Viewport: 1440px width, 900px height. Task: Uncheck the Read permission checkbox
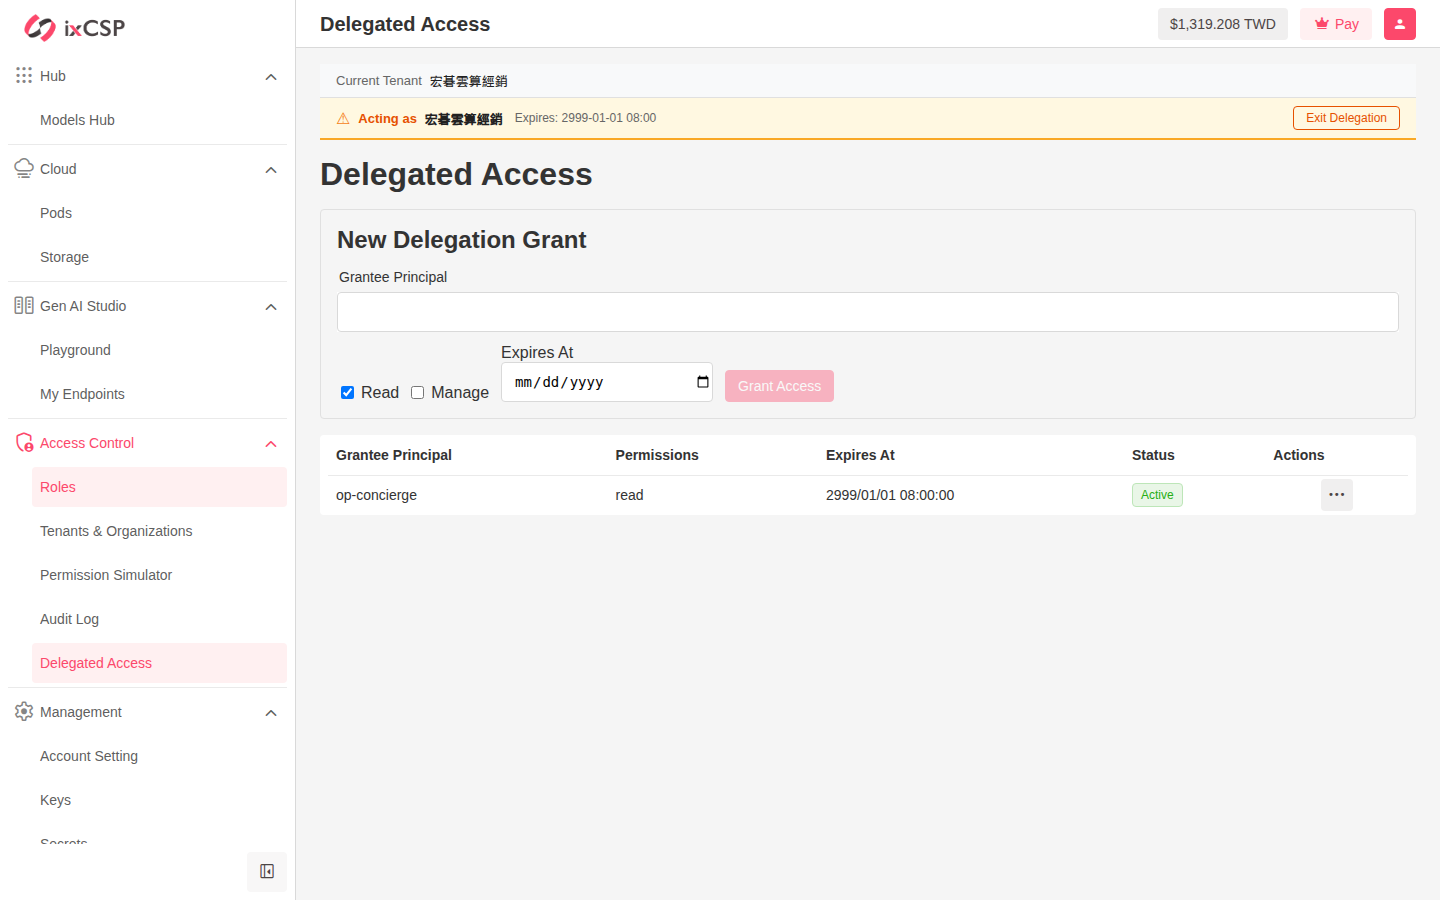click(x=348, y=393)
